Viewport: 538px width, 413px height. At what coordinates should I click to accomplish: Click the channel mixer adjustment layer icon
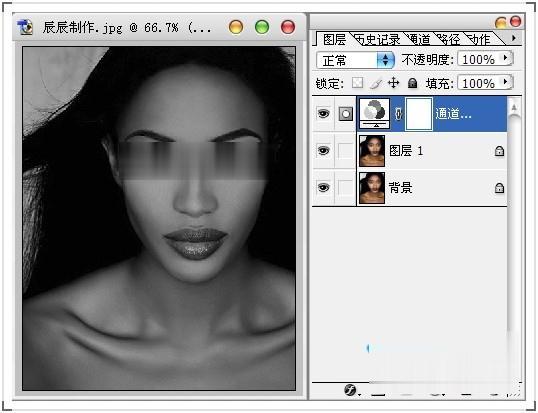point(374,113)
